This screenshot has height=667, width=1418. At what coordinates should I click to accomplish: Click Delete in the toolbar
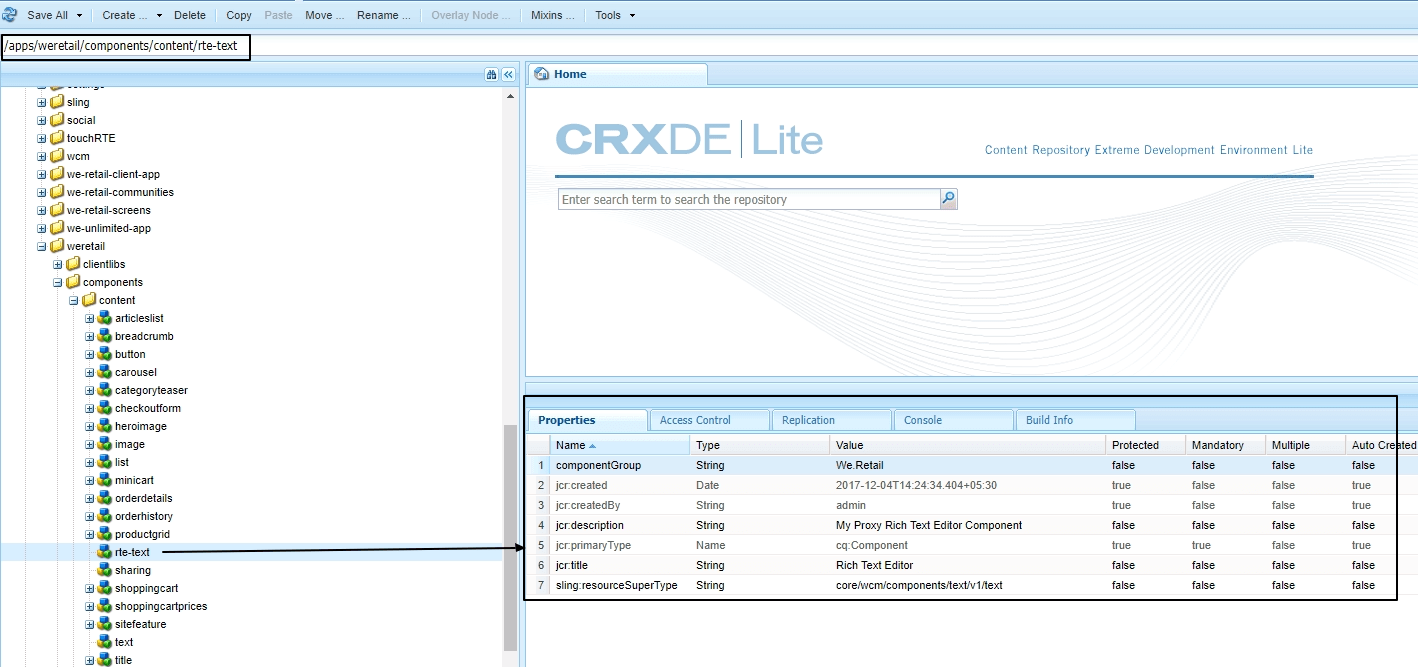pyautogui.click(x=190, y=14)
